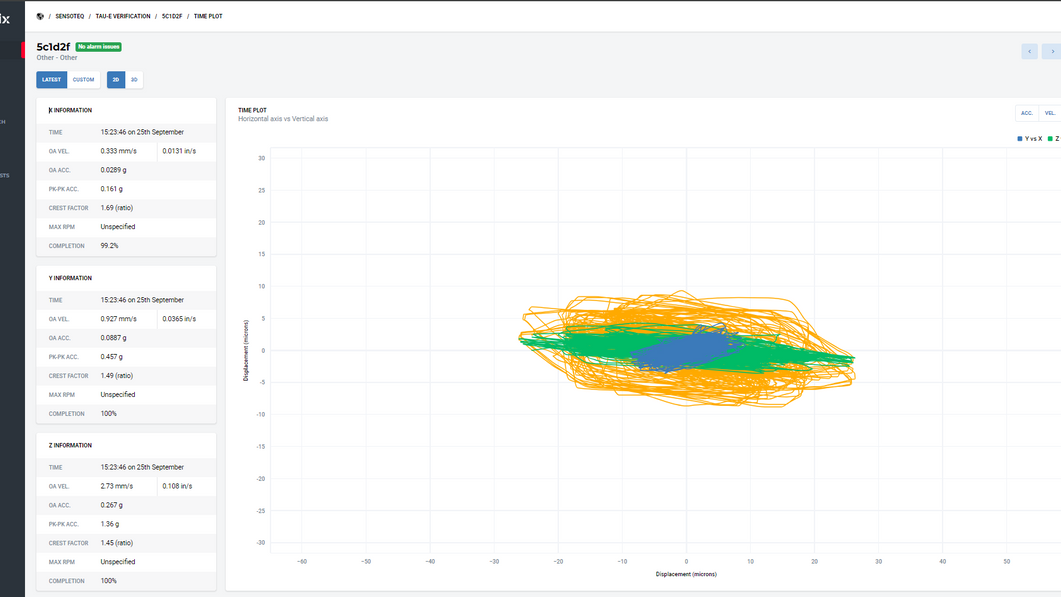Click the home icon in the breadcrumb
Viewport: 1061px width, 597px height.
tap(39, 16)
